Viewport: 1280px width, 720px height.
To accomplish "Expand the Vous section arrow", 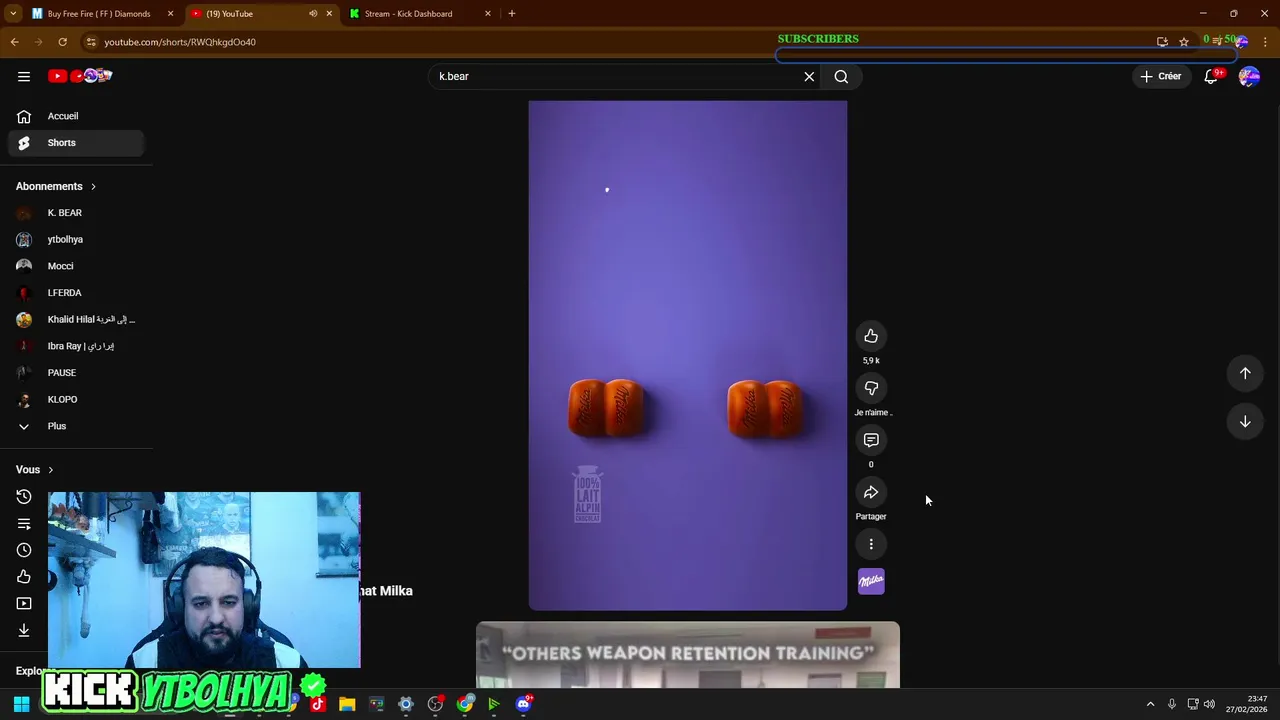I will (x=51, y=470).
